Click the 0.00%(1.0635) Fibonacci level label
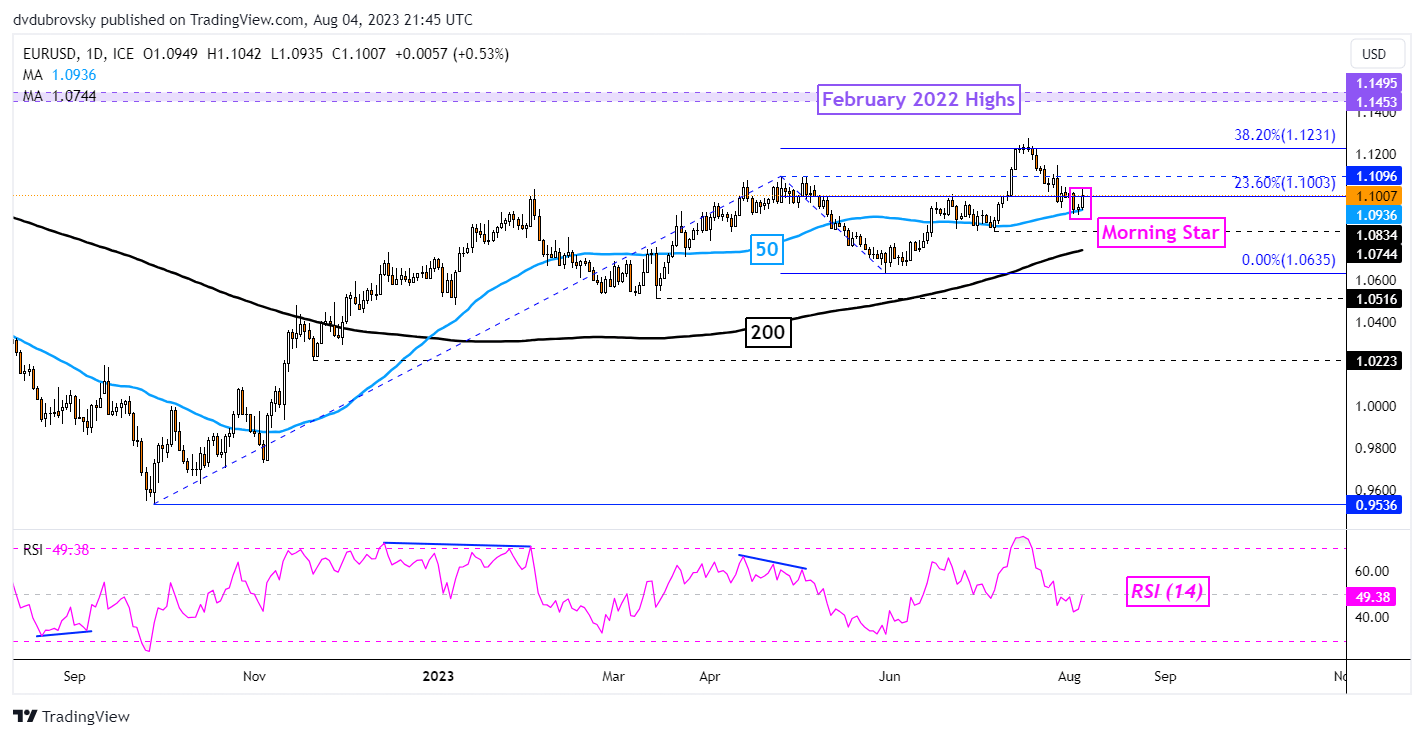 click(x=1289, y=260)
